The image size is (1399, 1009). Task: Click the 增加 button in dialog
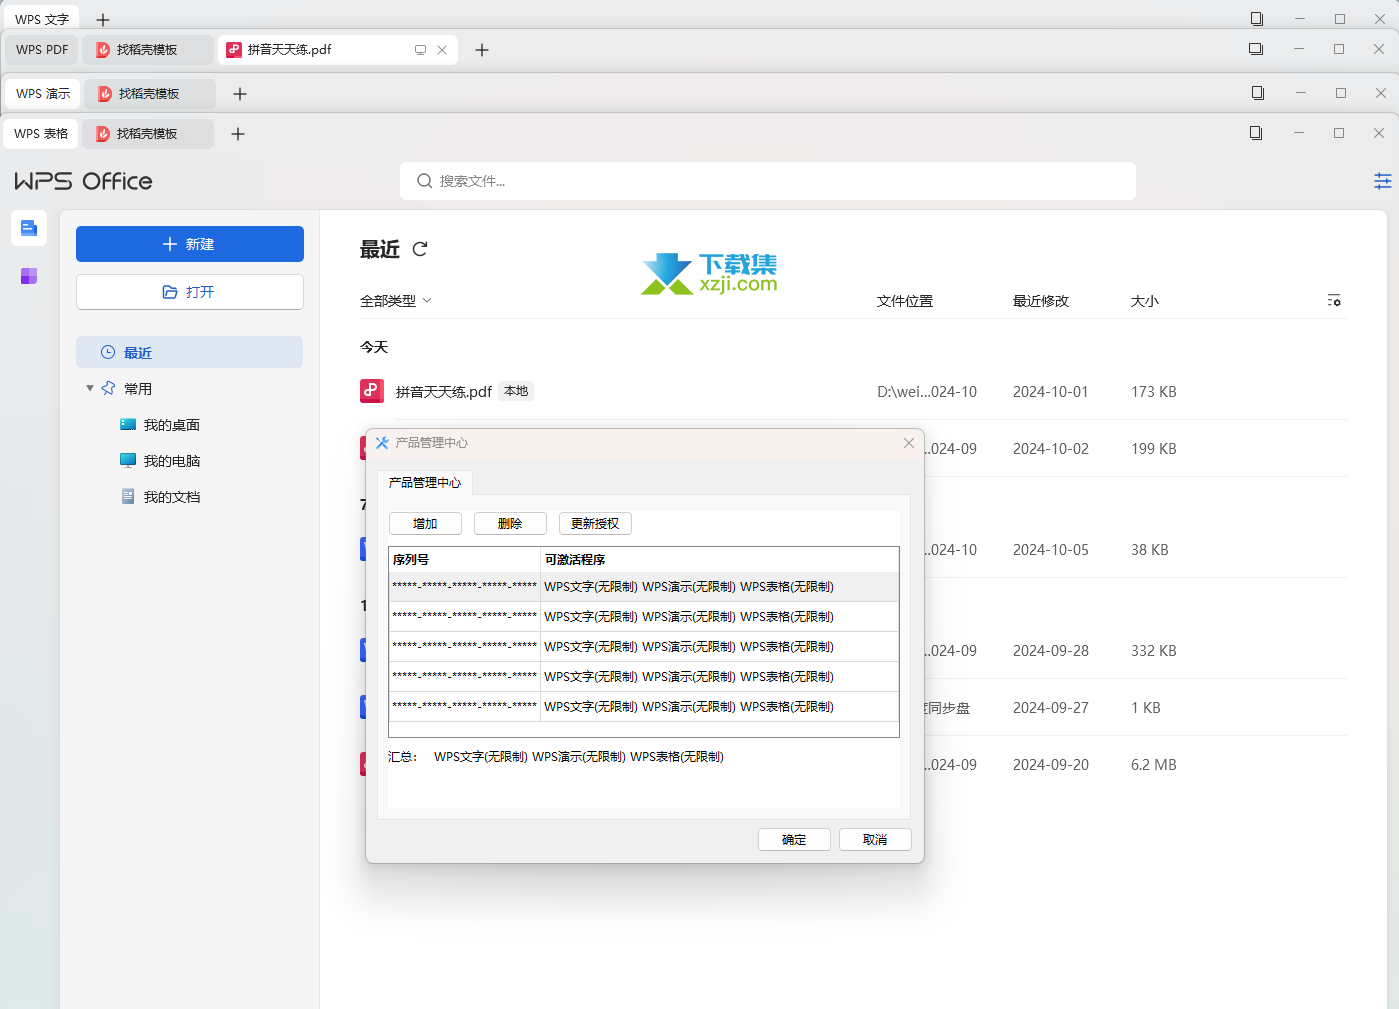425,523
